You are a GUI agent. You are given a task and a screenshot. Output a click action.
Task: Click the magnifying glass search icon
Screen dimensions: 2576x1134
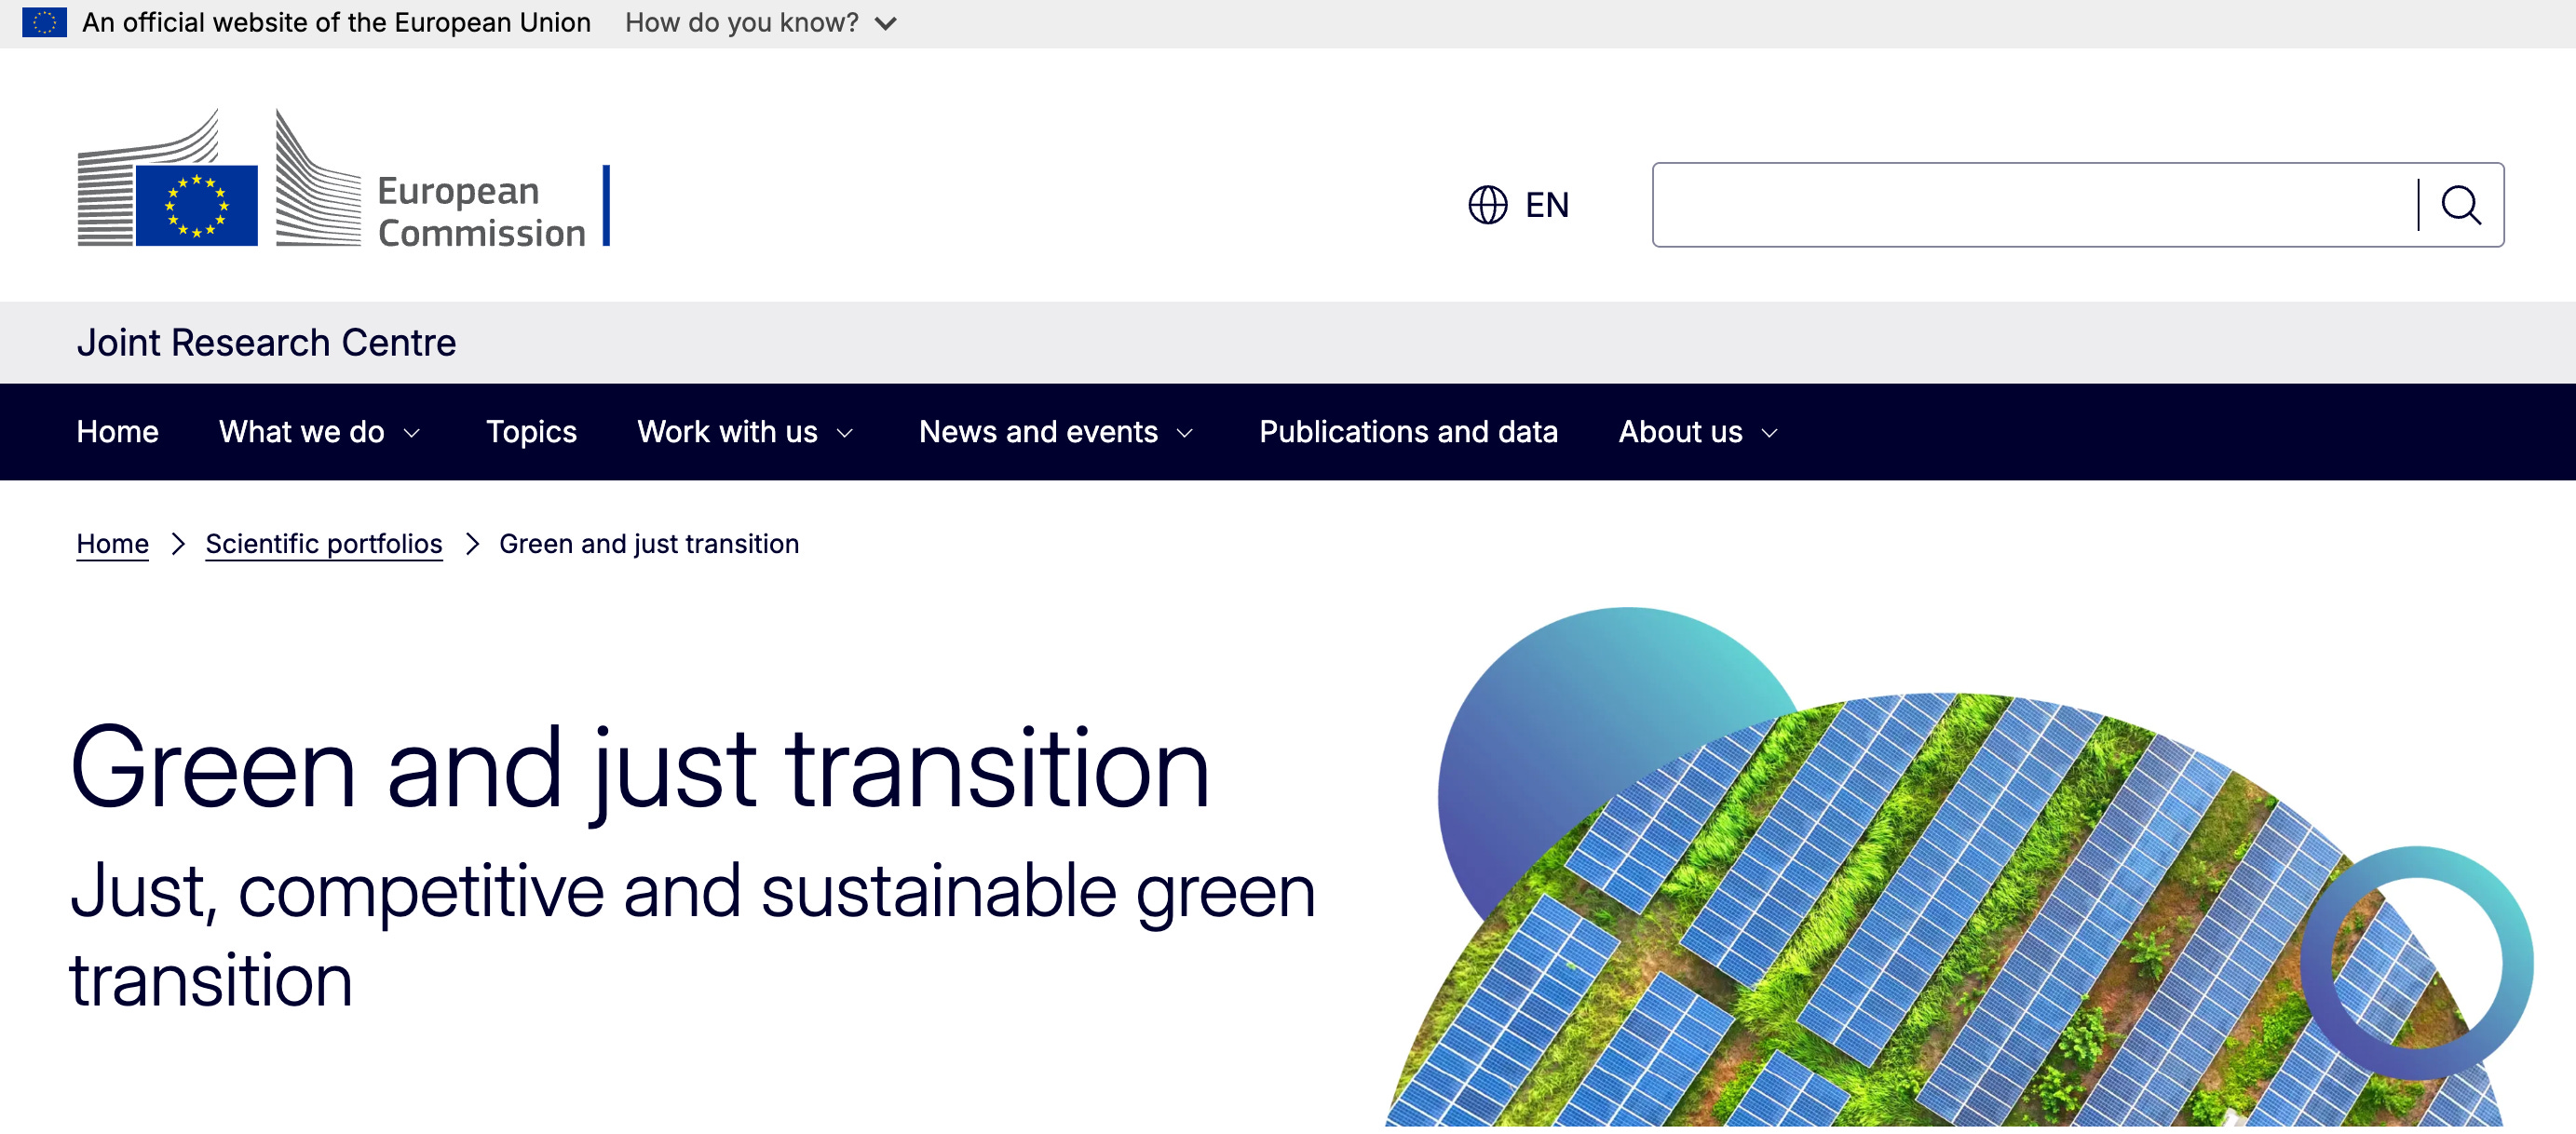tap(2460, 205)
